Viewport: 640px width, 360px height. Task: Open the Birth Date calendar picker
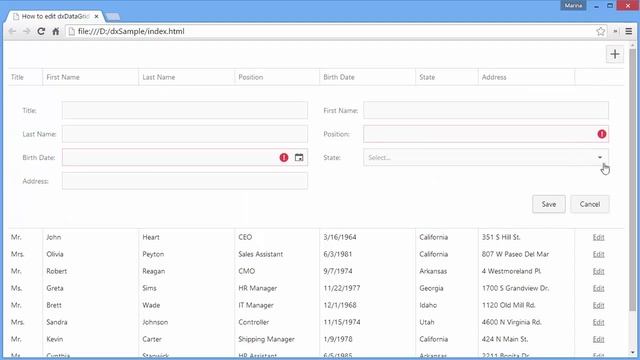tap(299, 158)
